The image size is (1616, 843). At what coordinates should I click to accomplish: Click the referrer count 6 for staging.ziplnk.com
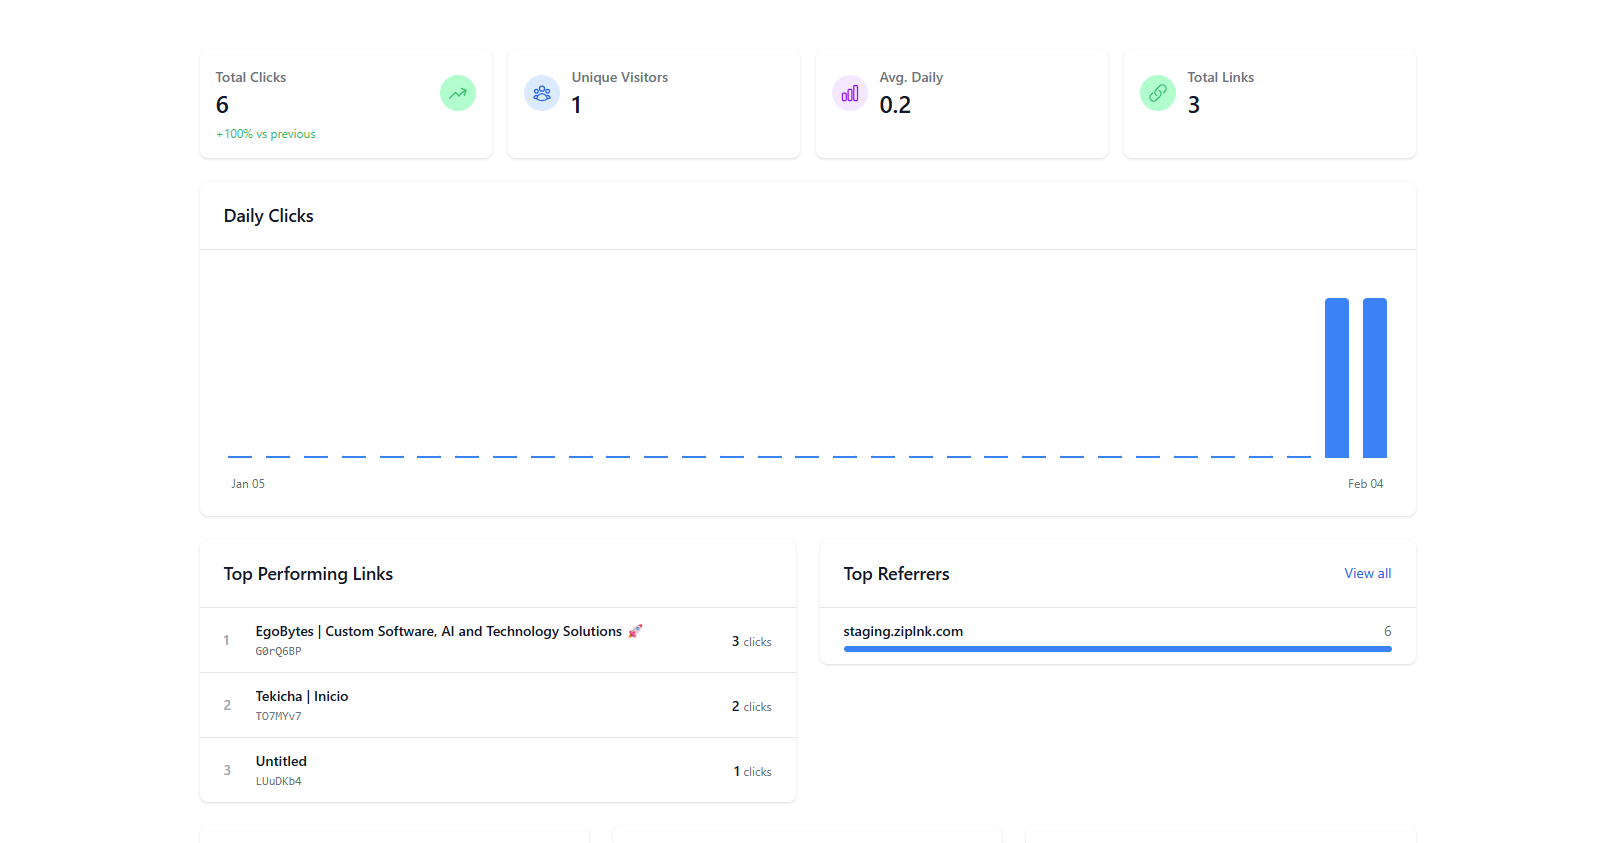(x=1387, y=631)
